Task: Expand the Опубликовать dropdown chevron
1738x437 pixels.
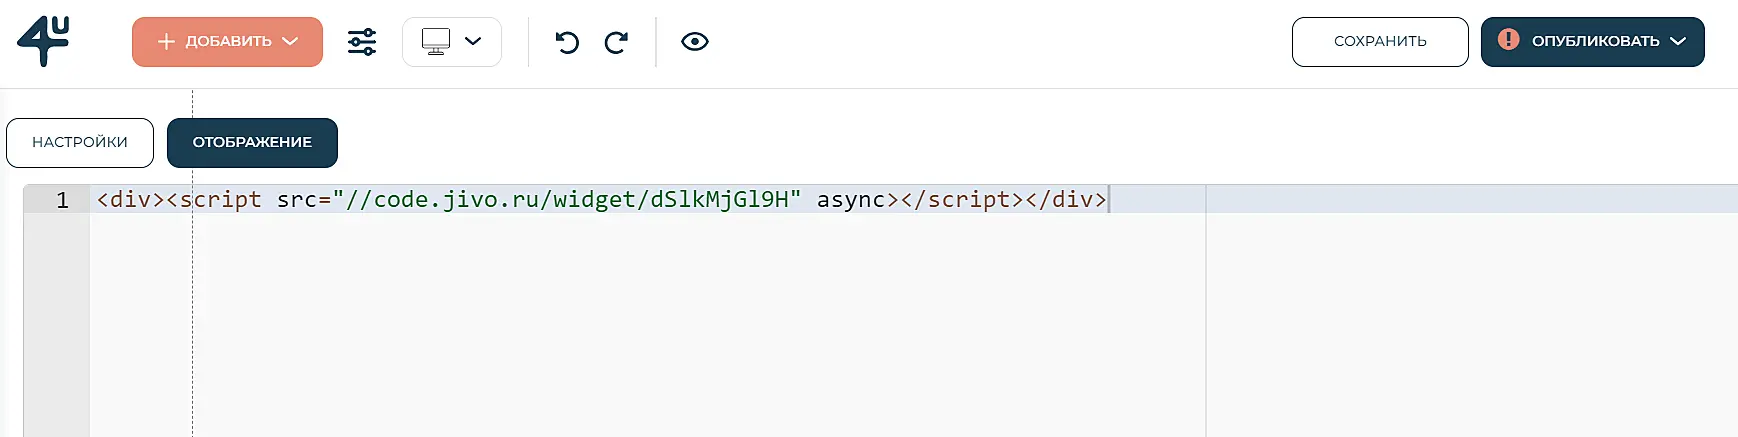Action: click(x=1678, y=41)
